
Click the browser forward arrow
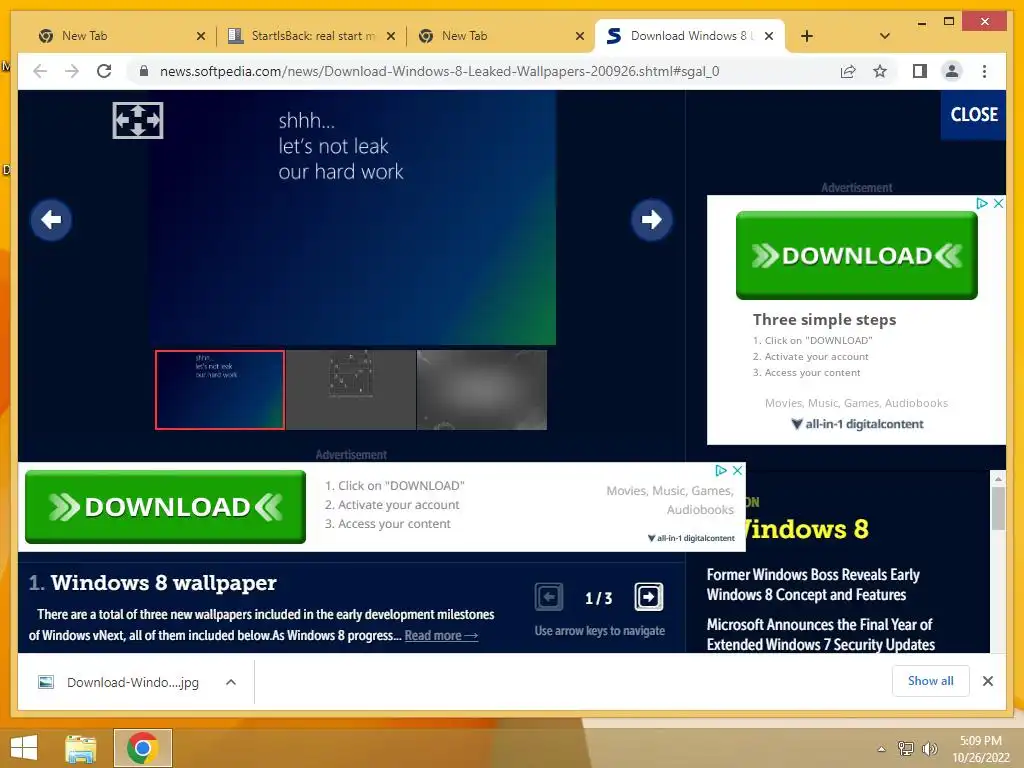pos(72,71)
